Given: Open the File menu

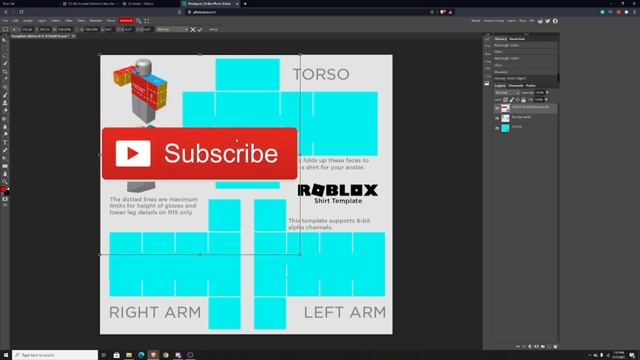Looking at the screenshot, I should pyautogui.click(x=5, y=21).
